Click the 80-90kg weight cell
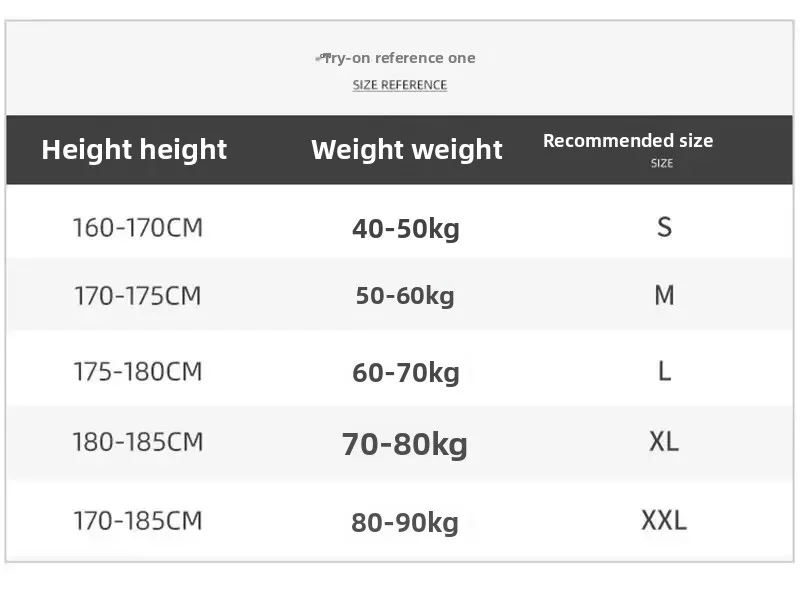The width and height of the screenshot is (800, 596). 405,522
